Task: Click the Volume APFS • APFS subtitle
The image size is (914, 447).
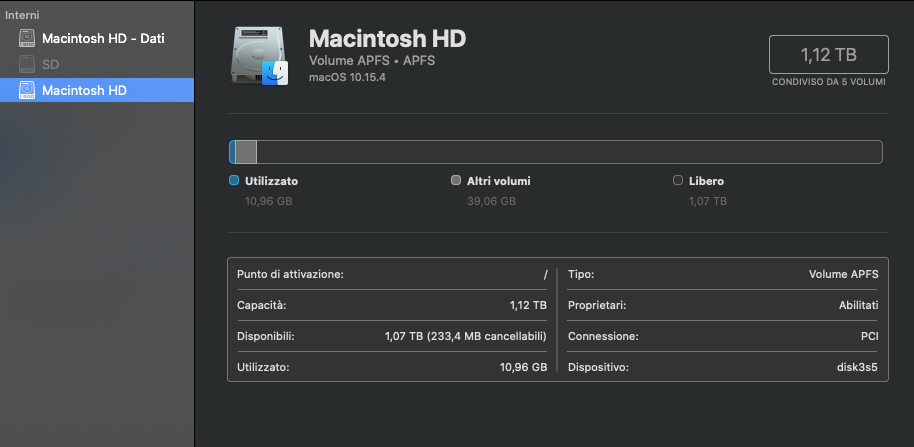Action: tap(372, 61)
